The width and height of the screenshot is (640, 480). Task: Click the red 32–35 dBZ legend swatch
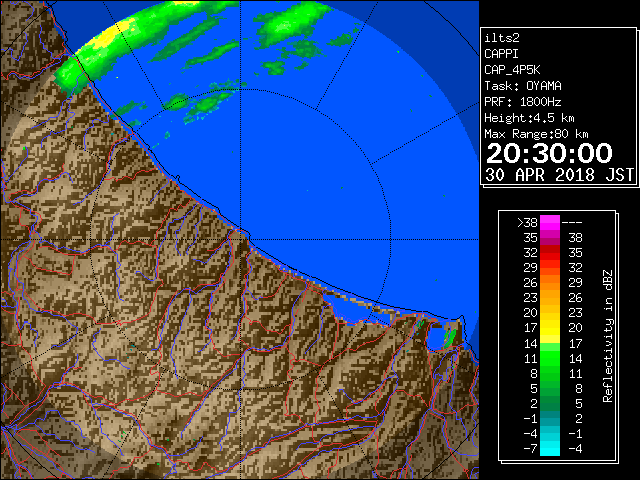click(550, 253)
